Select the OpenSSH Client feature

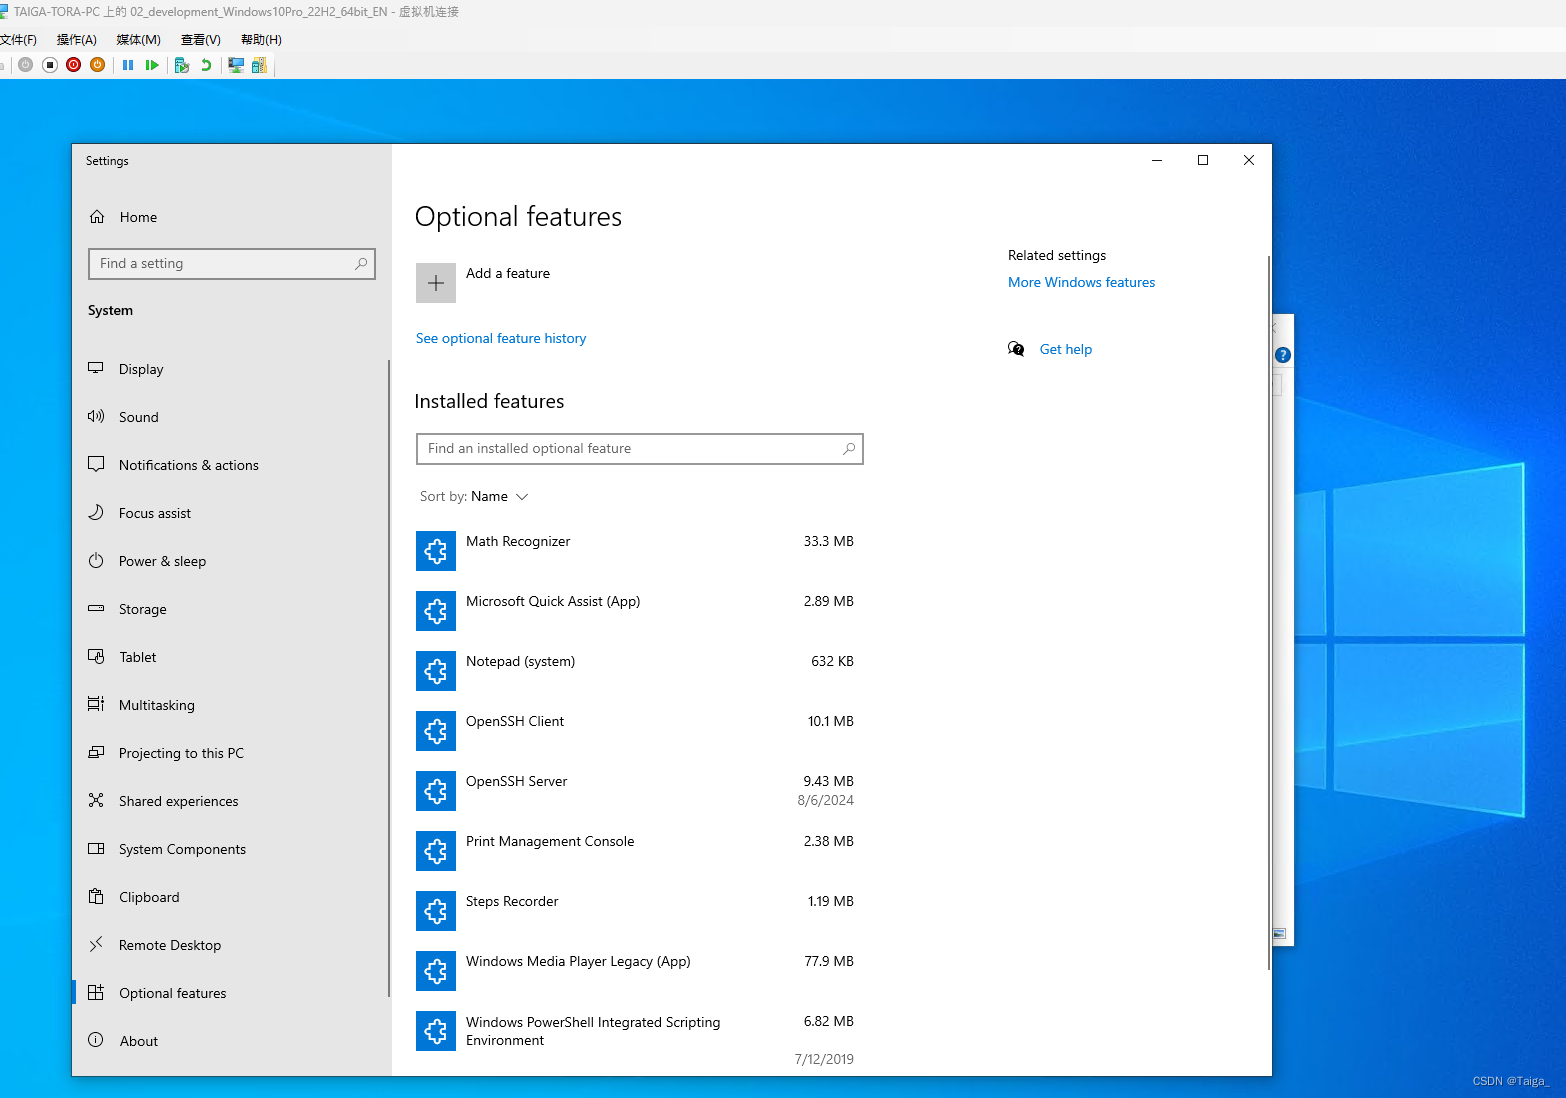[x=639, y=731]
